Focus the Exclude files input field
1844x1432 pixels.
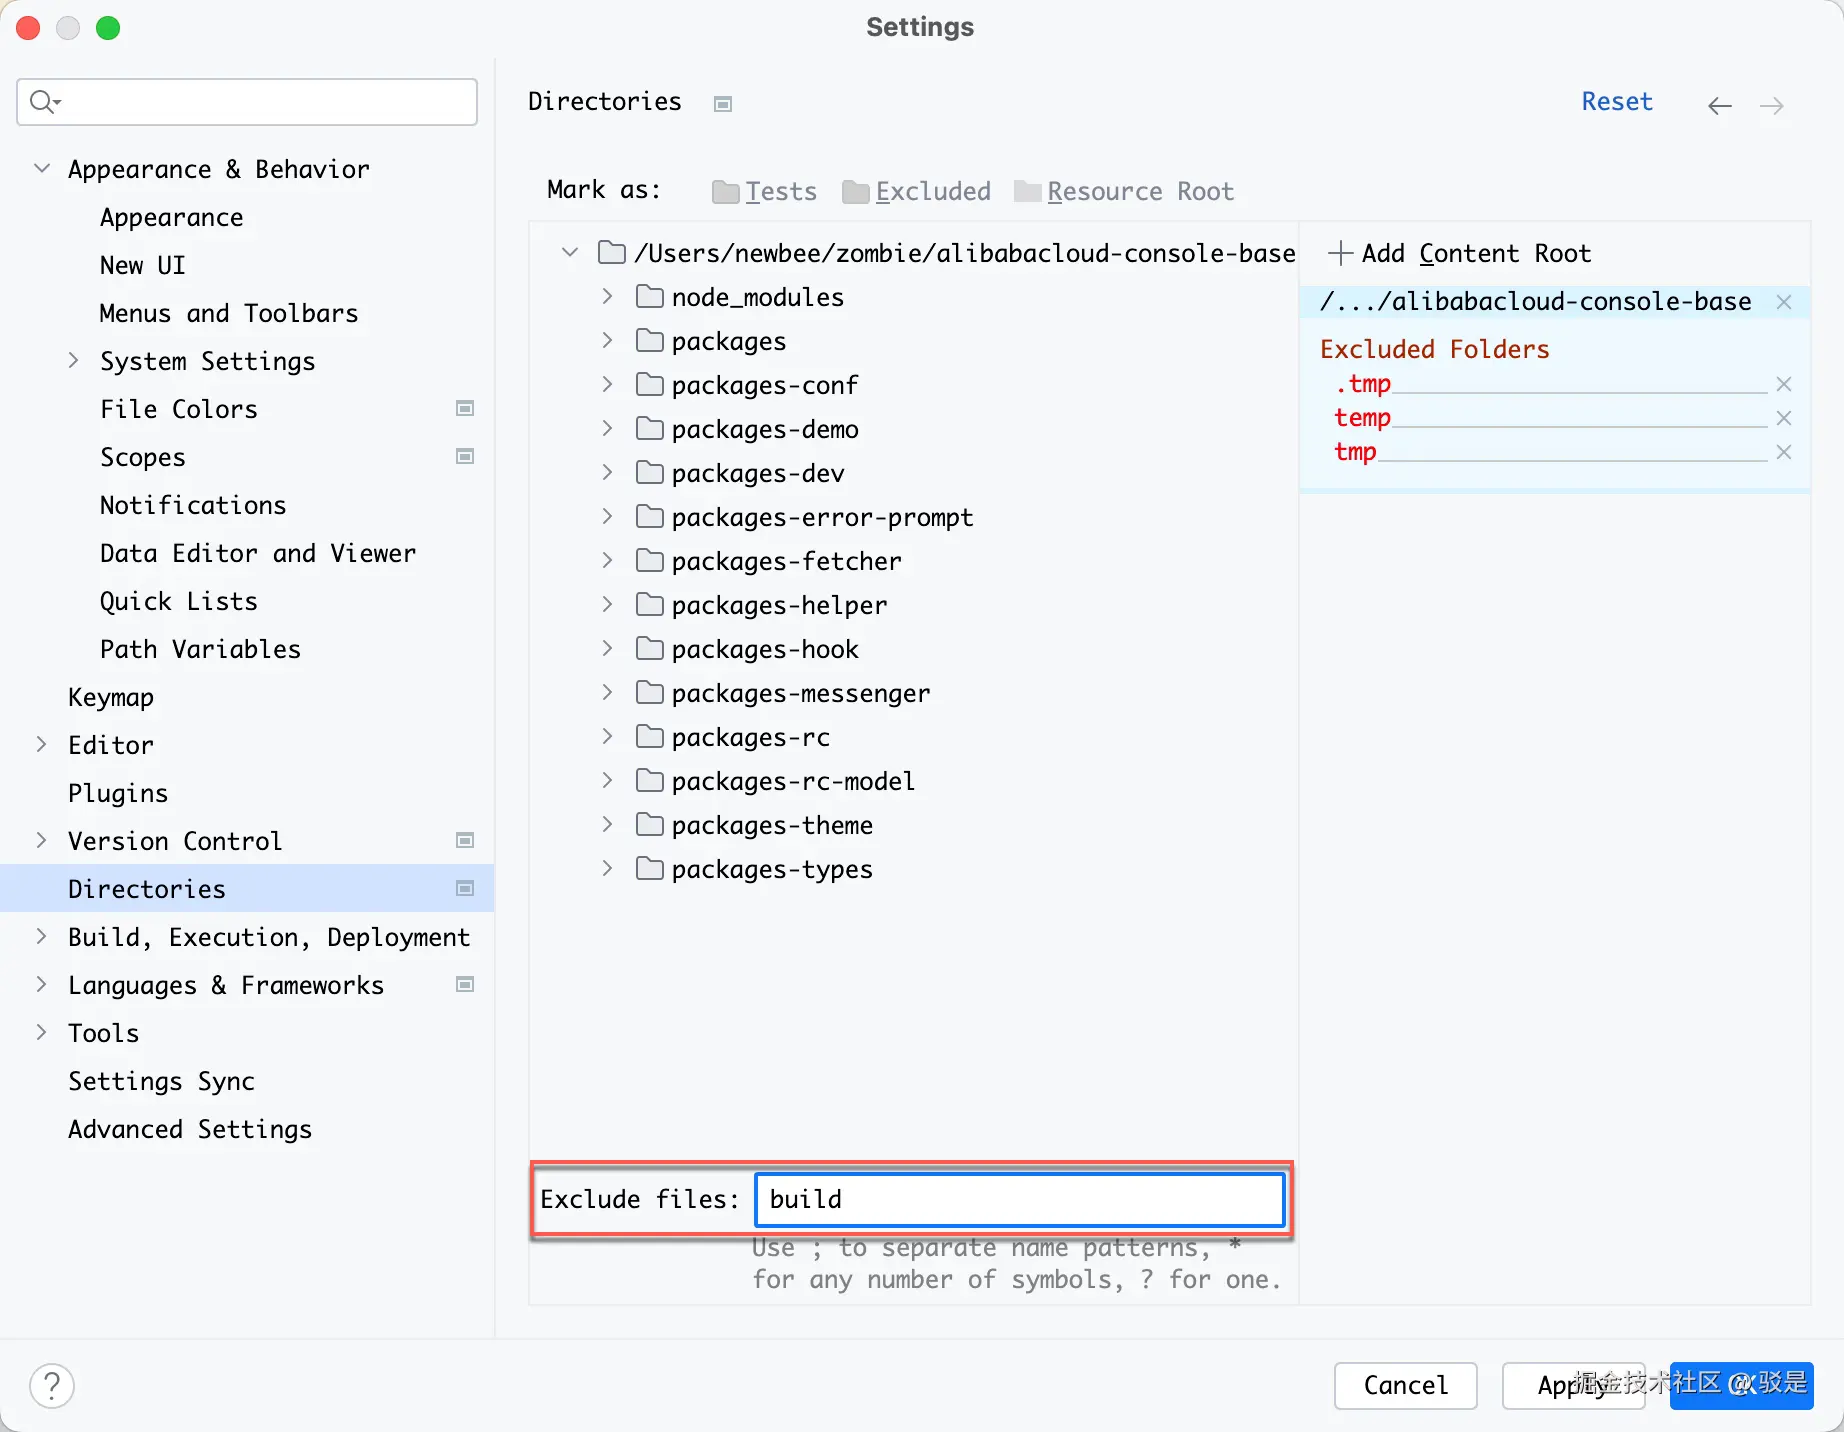(1020, 1199)
